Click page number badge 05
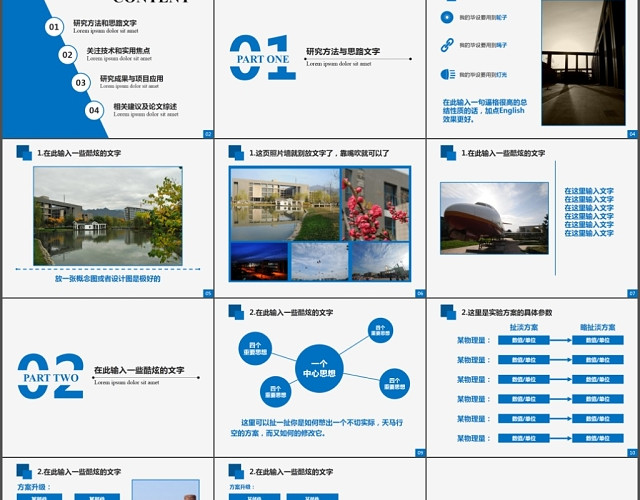The height and width of the screenshot is (500, 640). click(208, 293)
